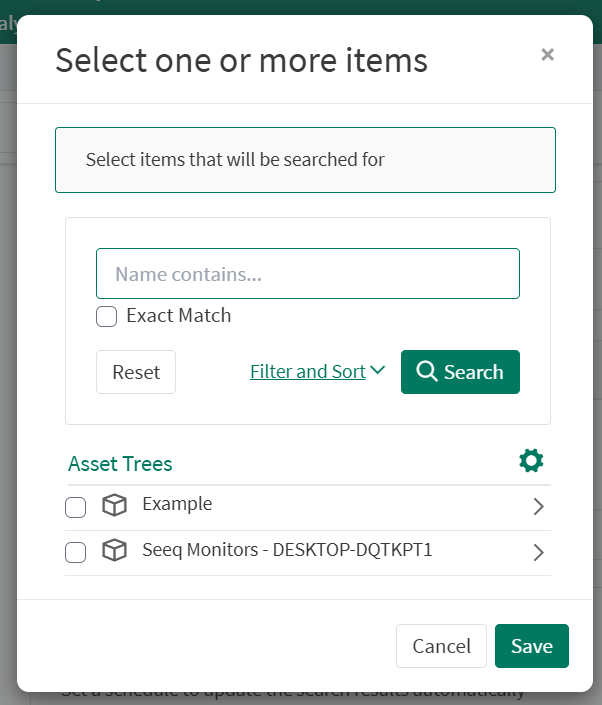Check the Example asset tree checkbox
This screenshot has height=705, width=602.
[x=76, y=508]
